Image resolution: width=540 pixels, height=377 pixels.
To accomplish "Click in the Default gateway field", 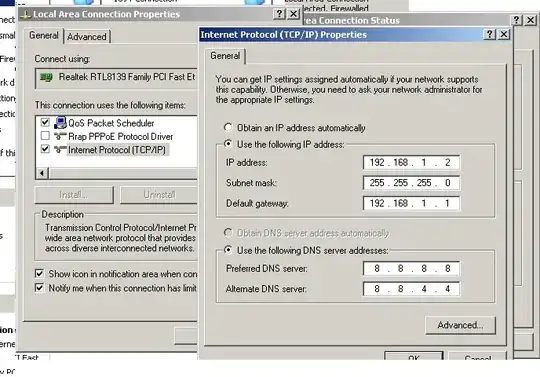I will (x=411, y=203).
